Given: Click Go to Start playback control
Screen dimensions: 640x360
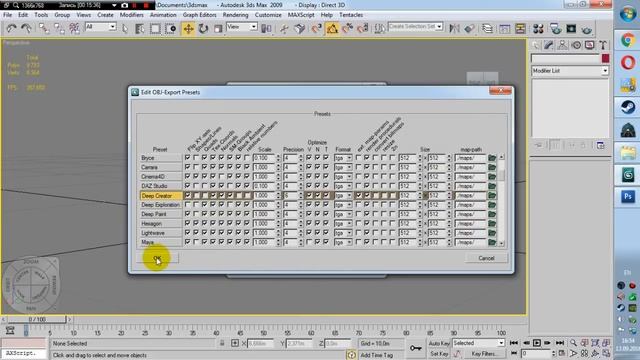Looking at the screenshot, I should click(x=514, y=343).
